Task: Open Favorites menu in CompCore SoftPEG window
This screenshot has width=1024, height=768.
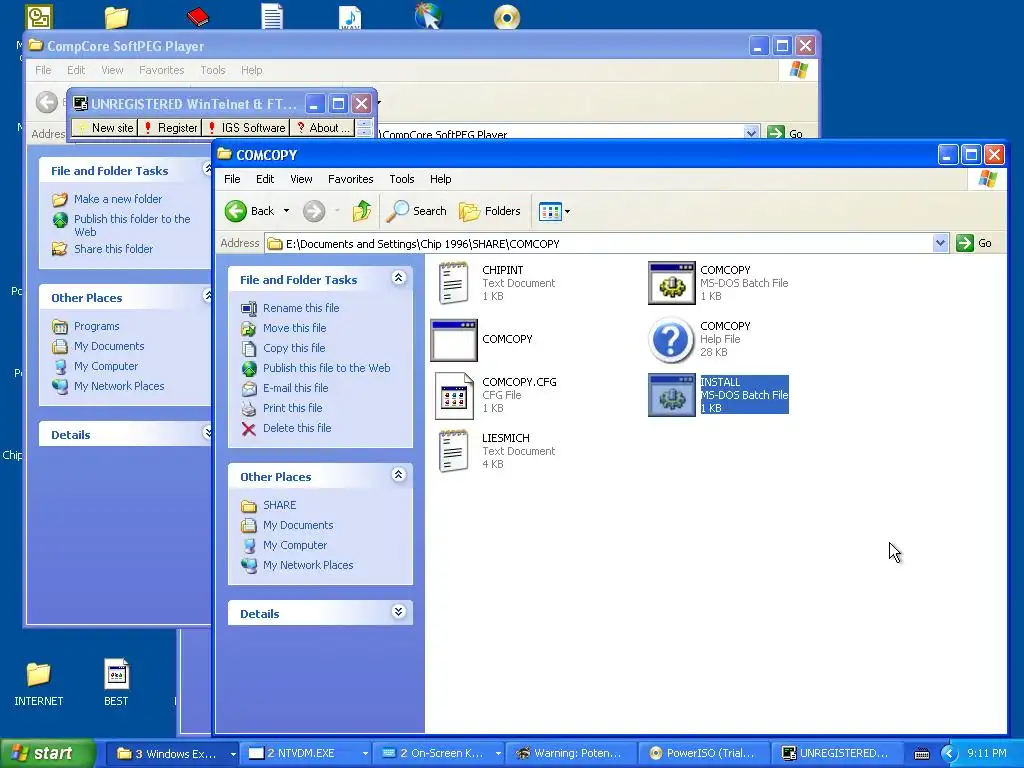Action: click(161, 70)
